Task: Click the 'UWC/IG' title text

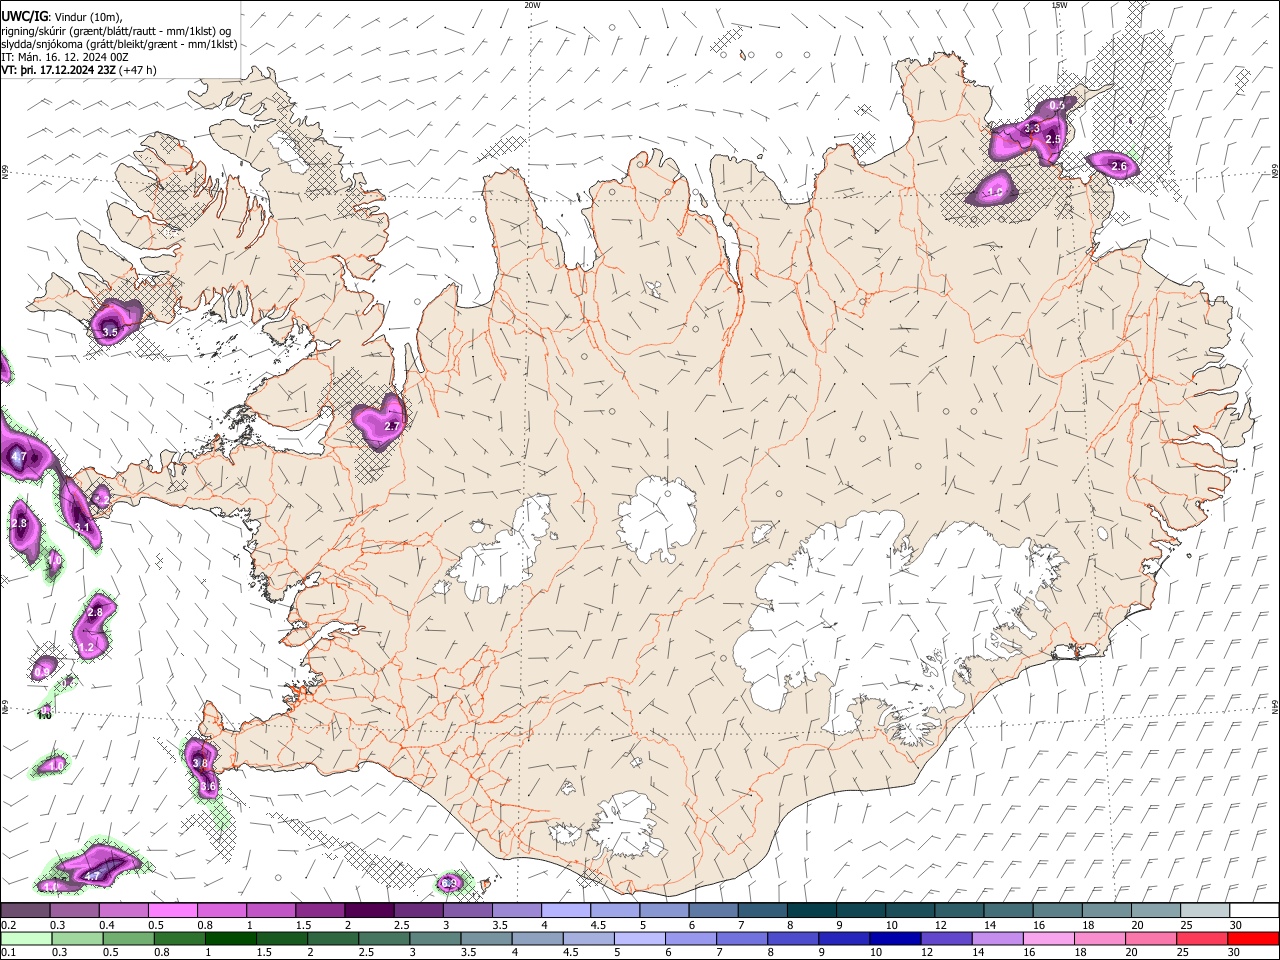Action: [x=25, y=16]
